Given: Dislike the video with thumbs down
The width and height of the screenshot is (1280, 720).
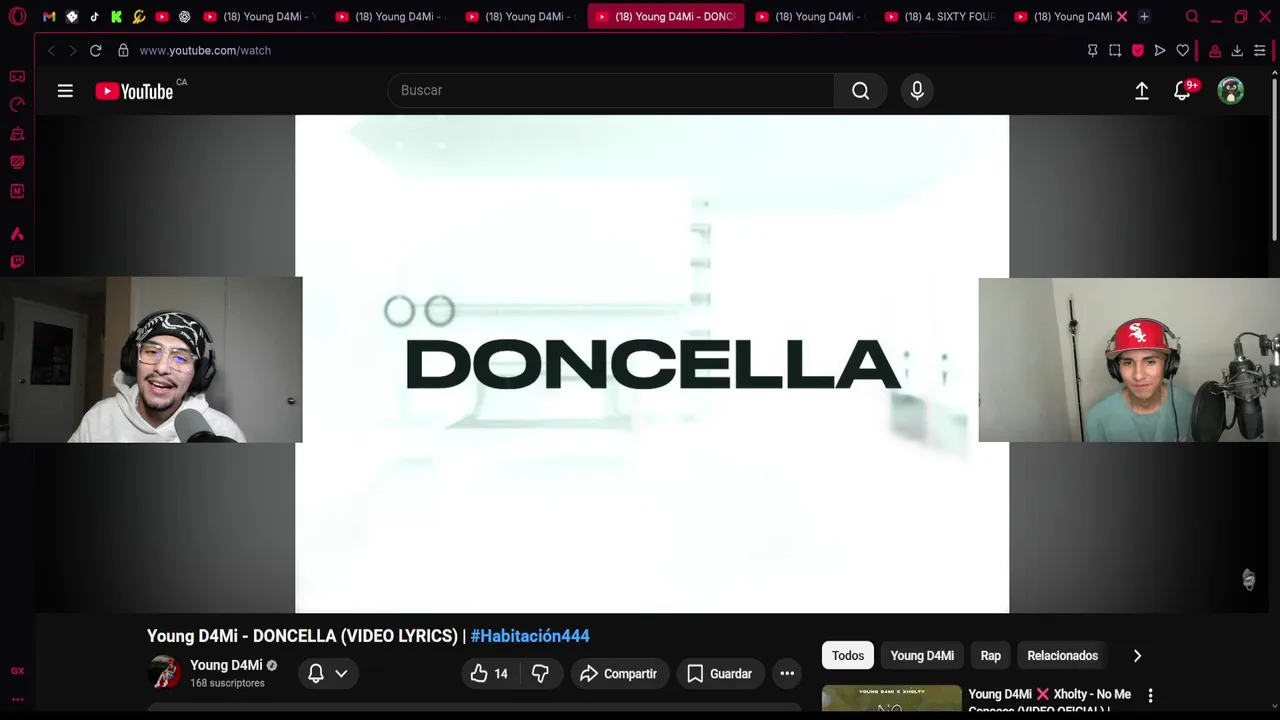Looking at the screenshot, I should [540, 674].
